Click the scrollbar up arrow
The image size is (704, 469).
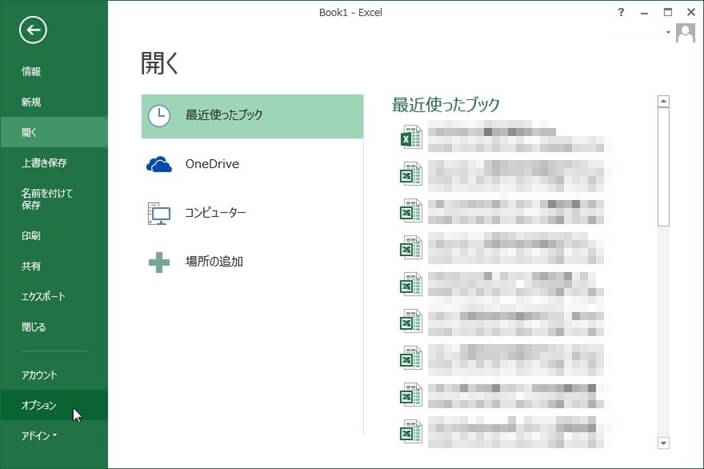663,101
